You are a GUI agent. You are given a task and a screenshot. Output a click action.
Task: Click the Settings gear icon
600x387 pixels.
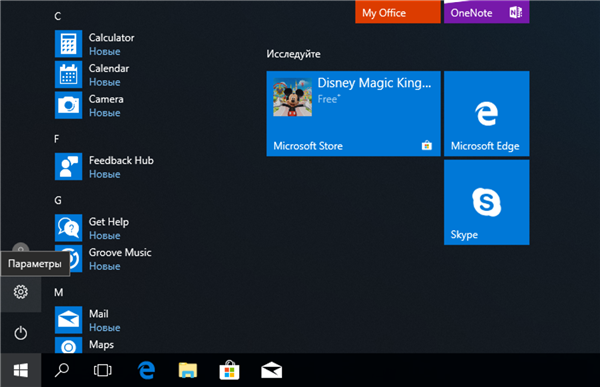click(21, 292)
